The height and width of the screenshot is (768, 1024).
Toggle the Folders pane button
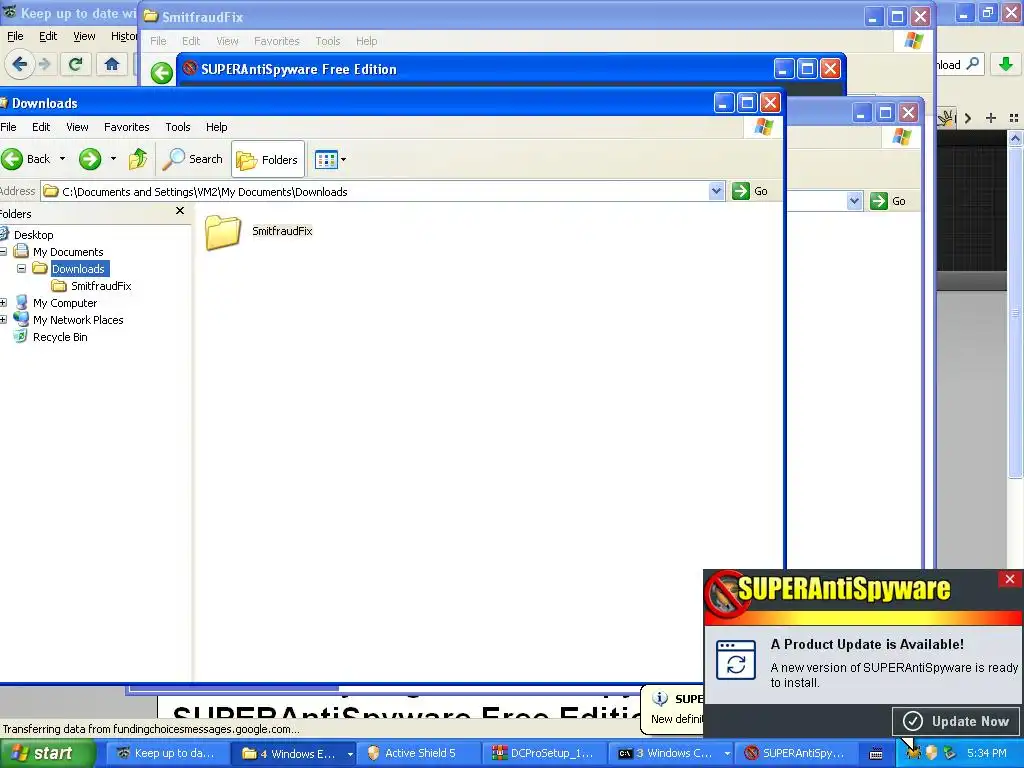(x=268, y=159)
